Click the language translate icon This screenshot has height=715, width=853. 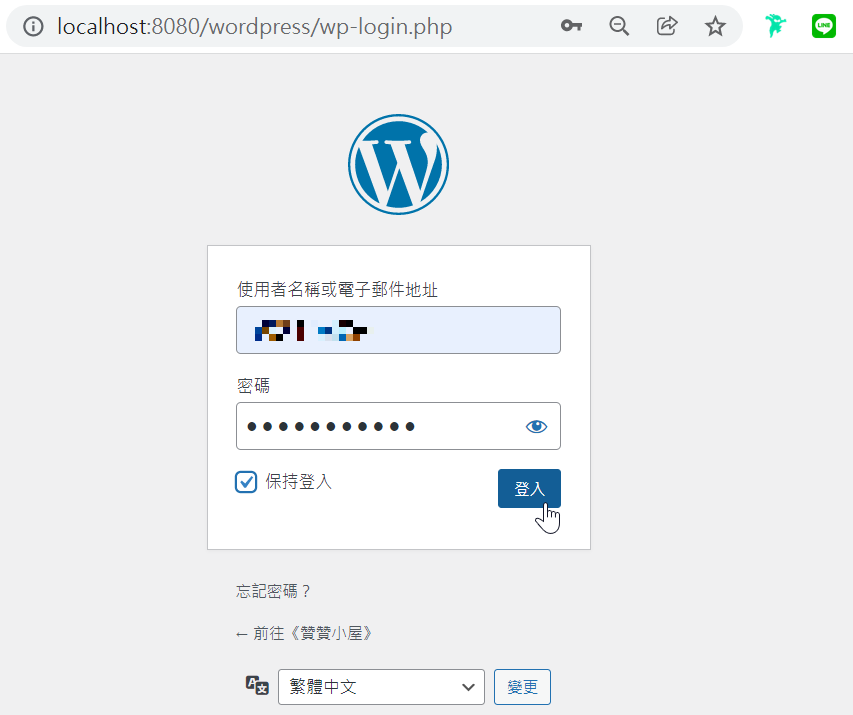click(257, 685)
